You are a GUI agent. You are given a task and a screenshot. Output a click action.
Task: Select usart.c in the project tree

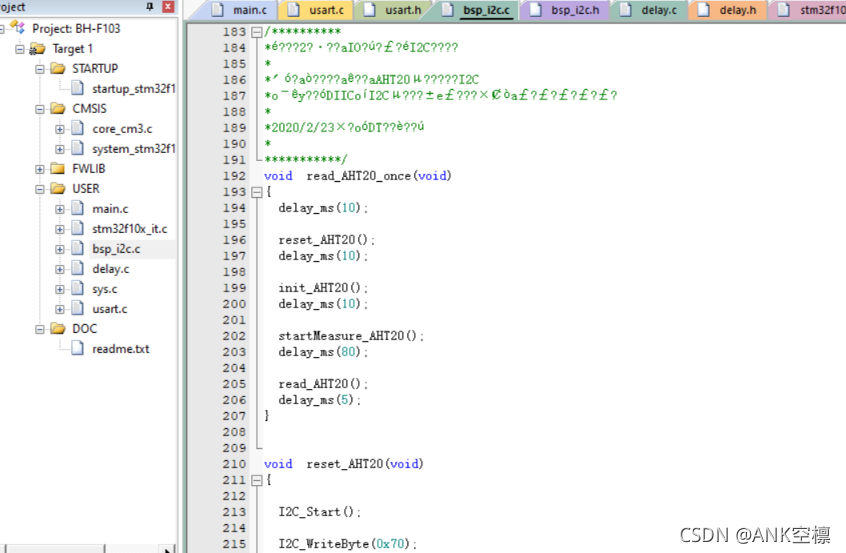tap(110, 309)
